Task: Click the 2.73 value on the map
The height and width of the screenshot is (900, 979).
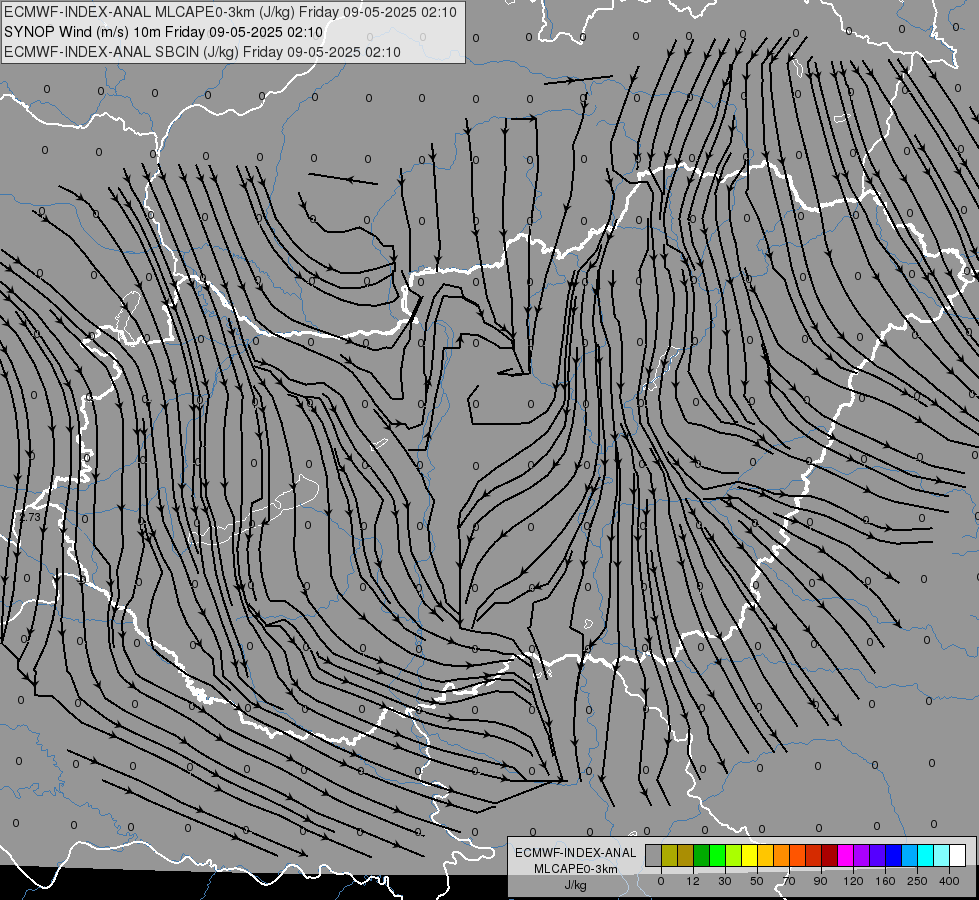Action: tap(30, 517)
